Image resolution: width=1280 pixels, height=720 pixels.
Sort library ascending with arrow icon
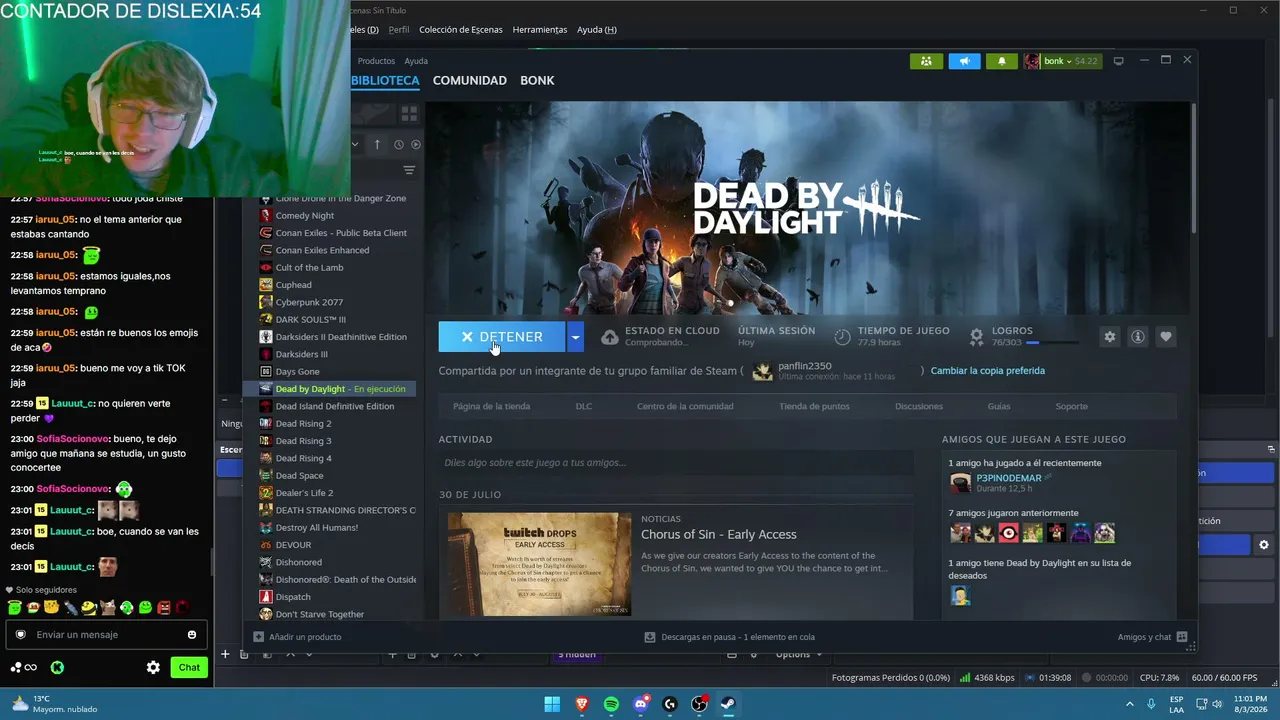377,145
